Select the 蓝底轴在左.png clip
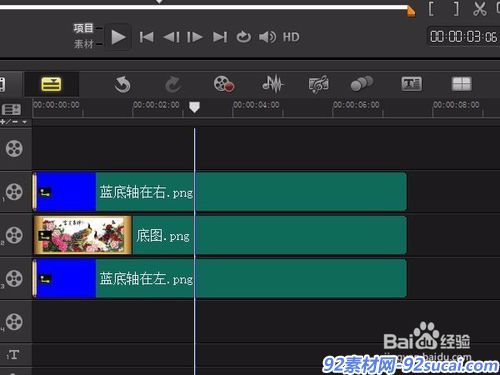The width and height of the screenshot is (500, 375). click(219, 278)
